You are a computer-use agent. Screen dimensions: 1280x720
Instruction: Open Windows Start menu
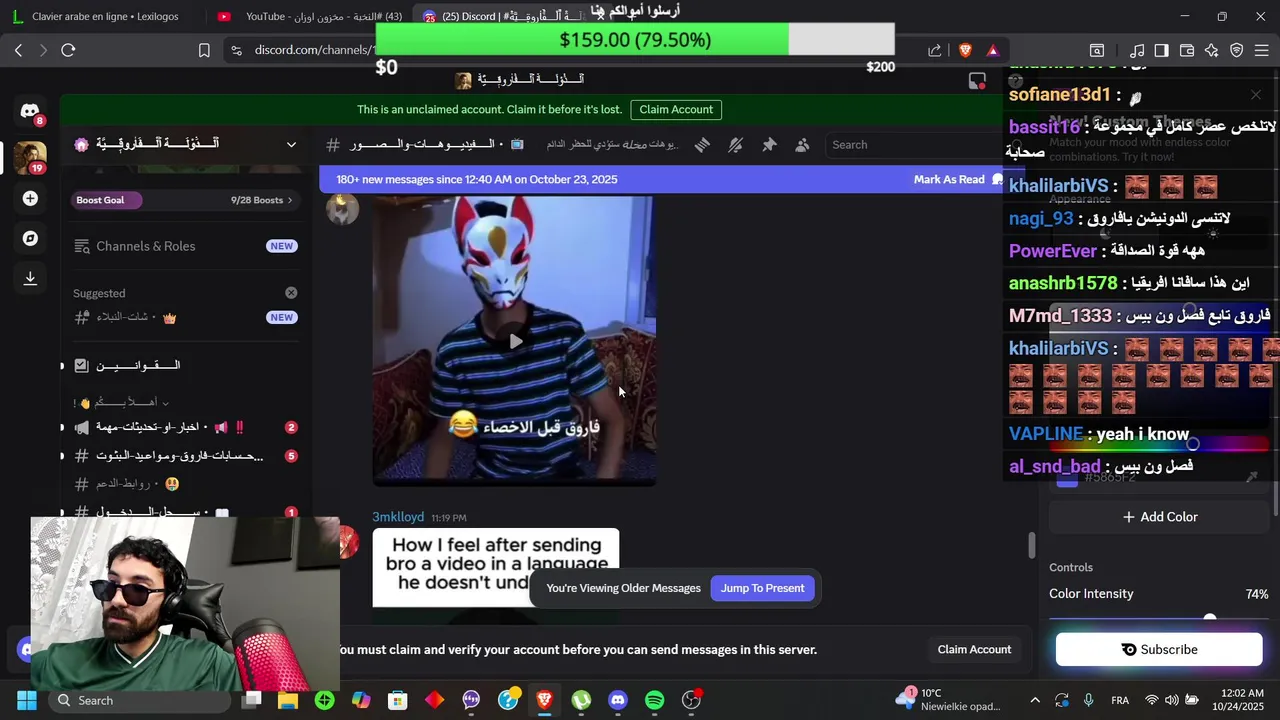click(x=27, y=700)
